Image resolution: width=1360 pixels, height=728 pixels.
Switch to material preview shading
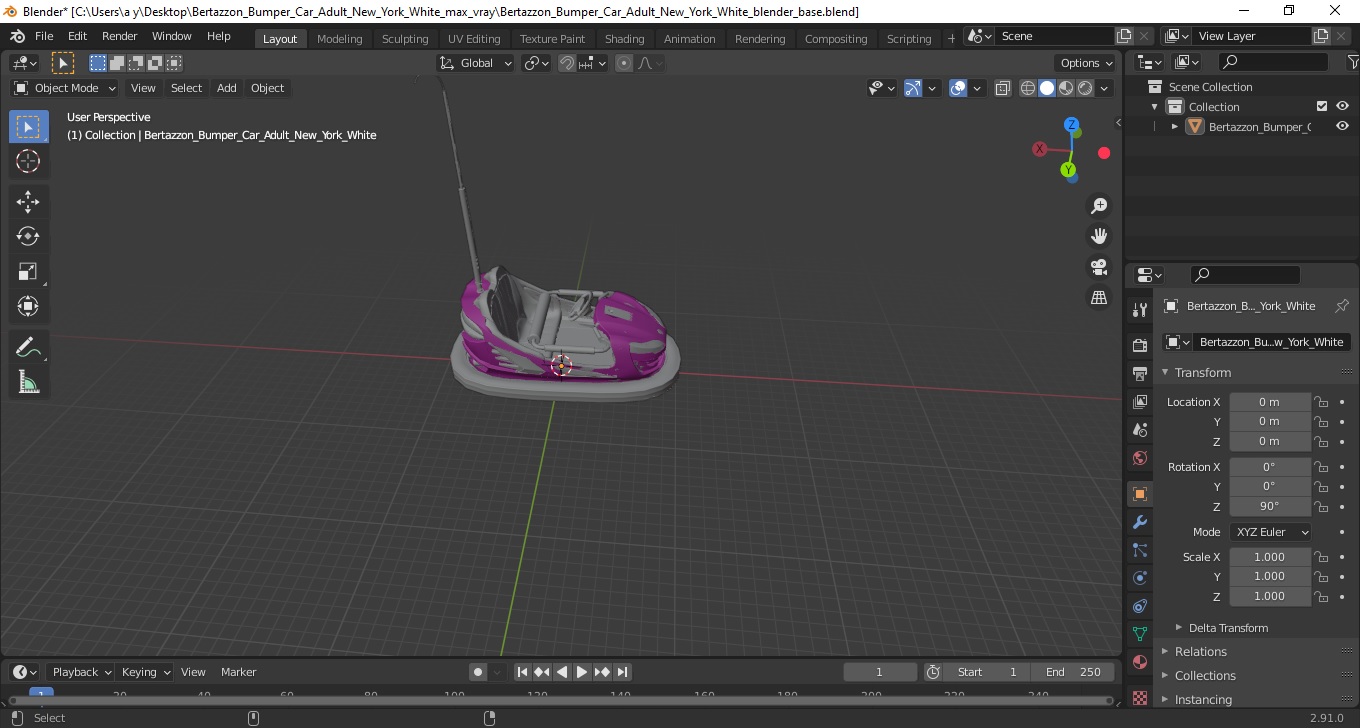coord(1066,88)
